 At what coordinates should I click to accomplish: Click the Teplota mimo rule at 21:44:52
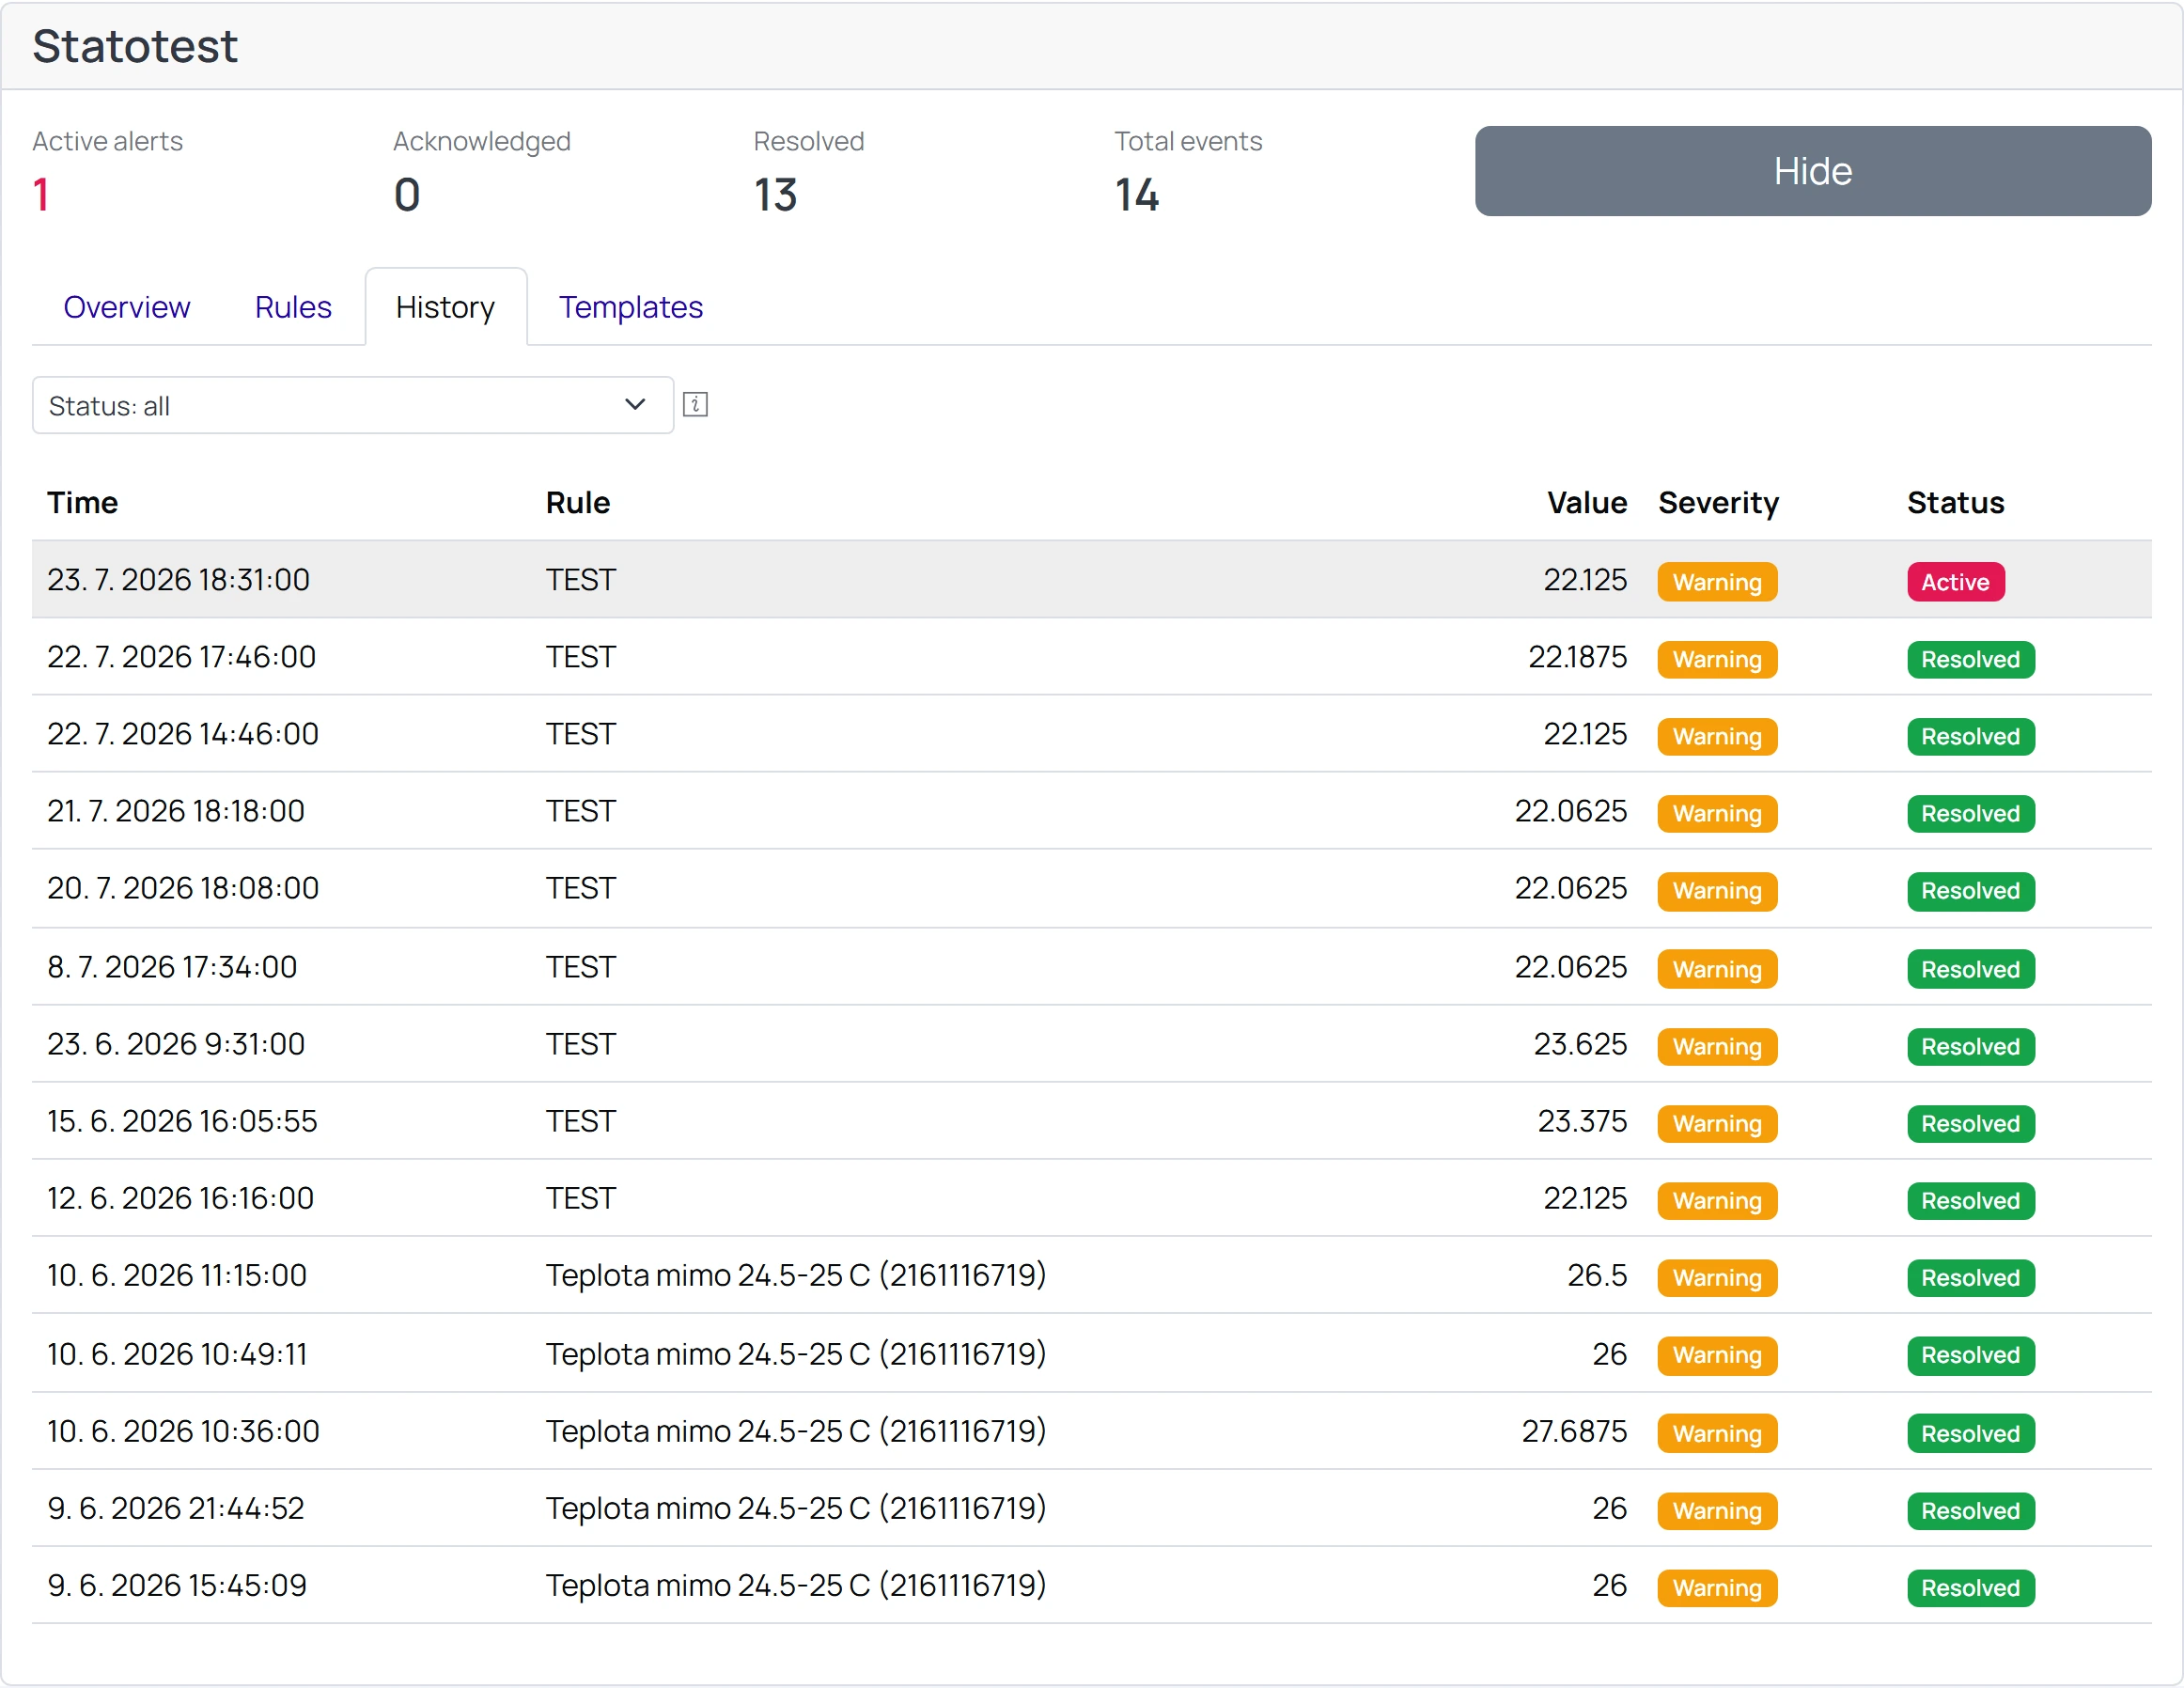(x=796, y=1508)
